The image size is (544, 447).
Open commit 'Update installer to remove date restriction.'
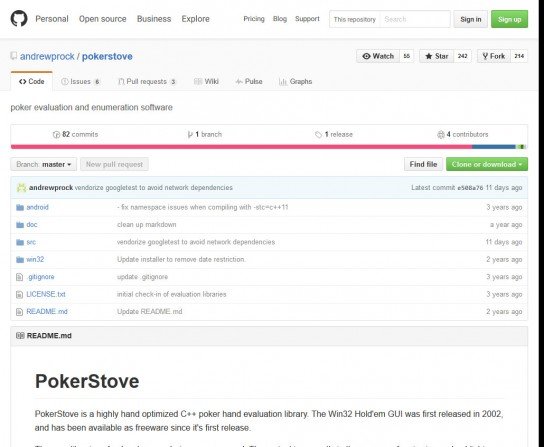[181, 260]
